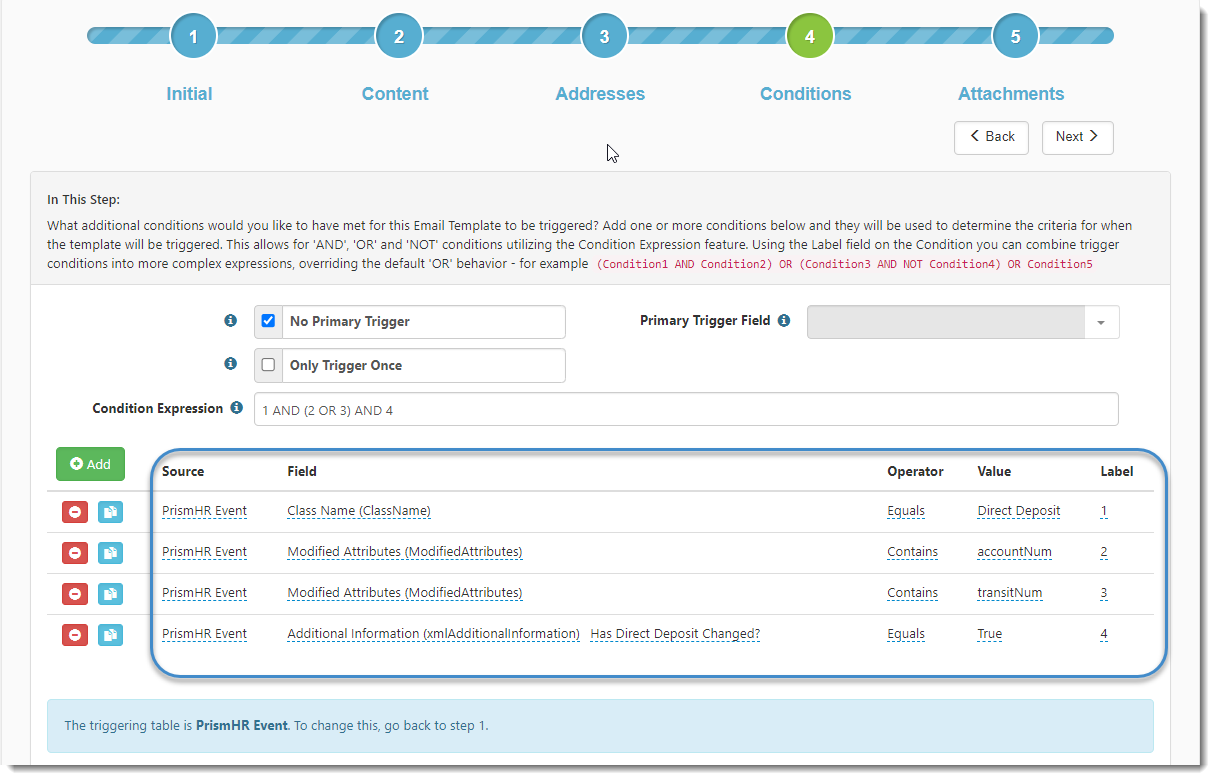
Task: Remove the transitNum condition row
Action: point(75,594)
